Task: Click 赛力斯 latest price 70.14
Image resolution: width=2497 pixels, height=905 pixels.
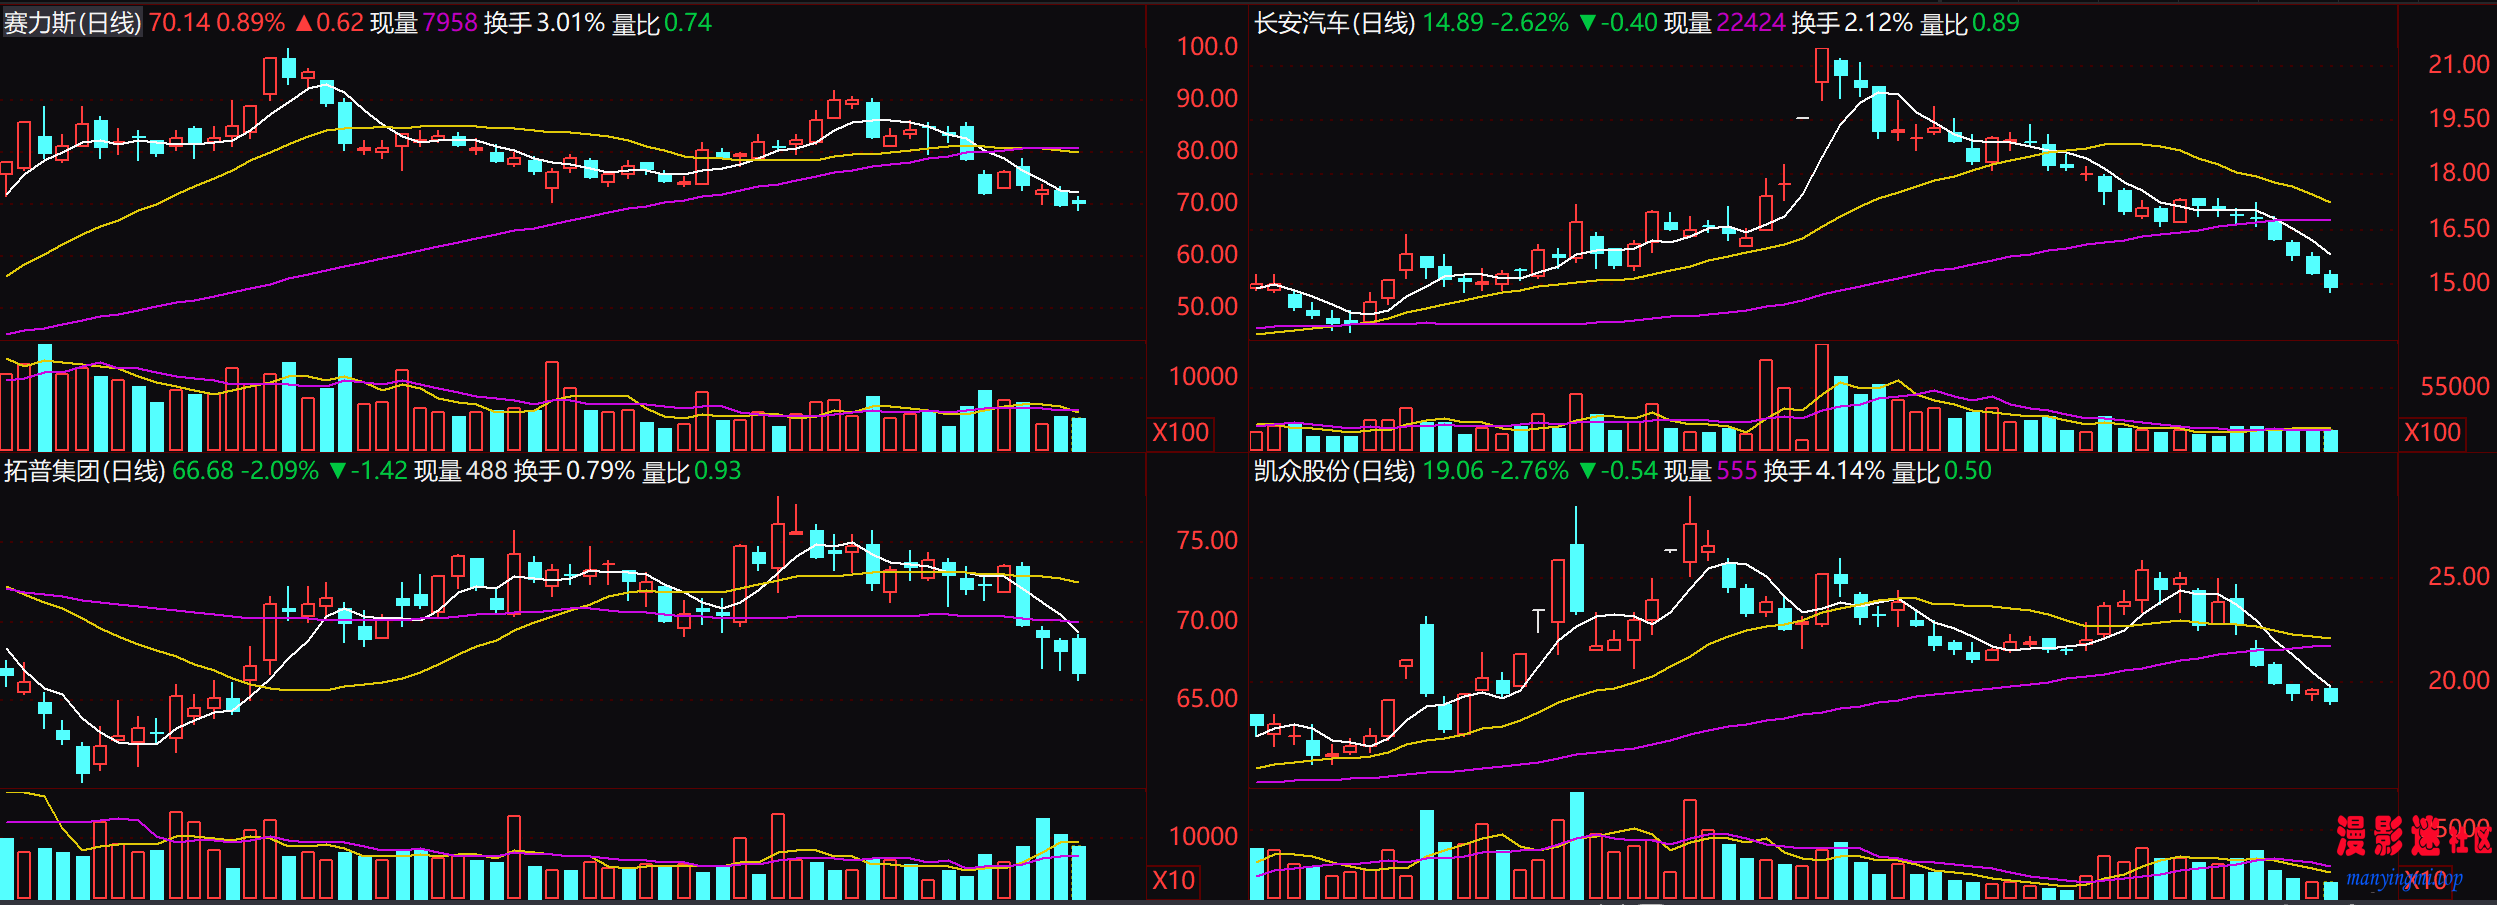Action: [x=180, y=23]
